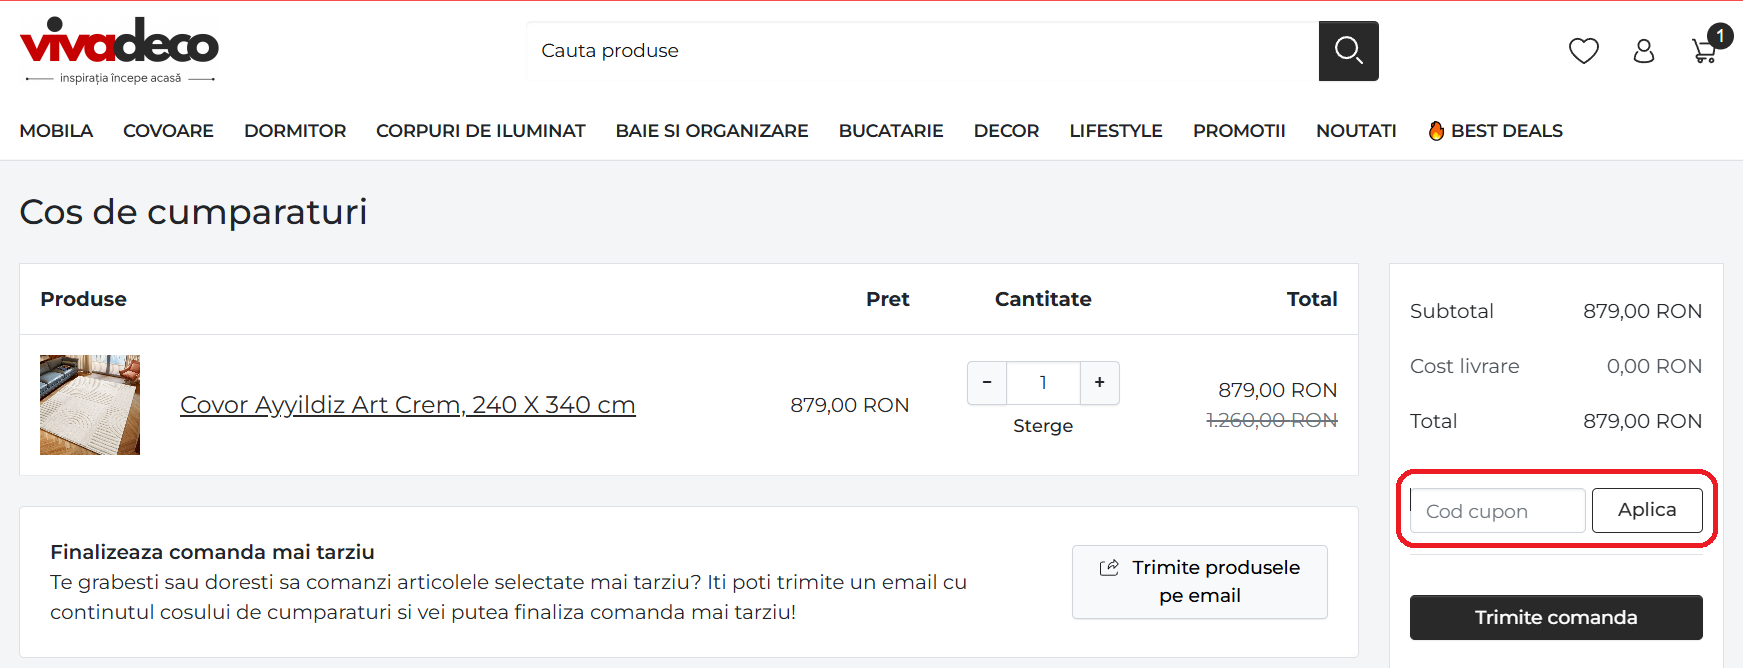This screenshot has width=1743, height=668.
Task: Open the MOBILA menu
Action: click(56, 131)
